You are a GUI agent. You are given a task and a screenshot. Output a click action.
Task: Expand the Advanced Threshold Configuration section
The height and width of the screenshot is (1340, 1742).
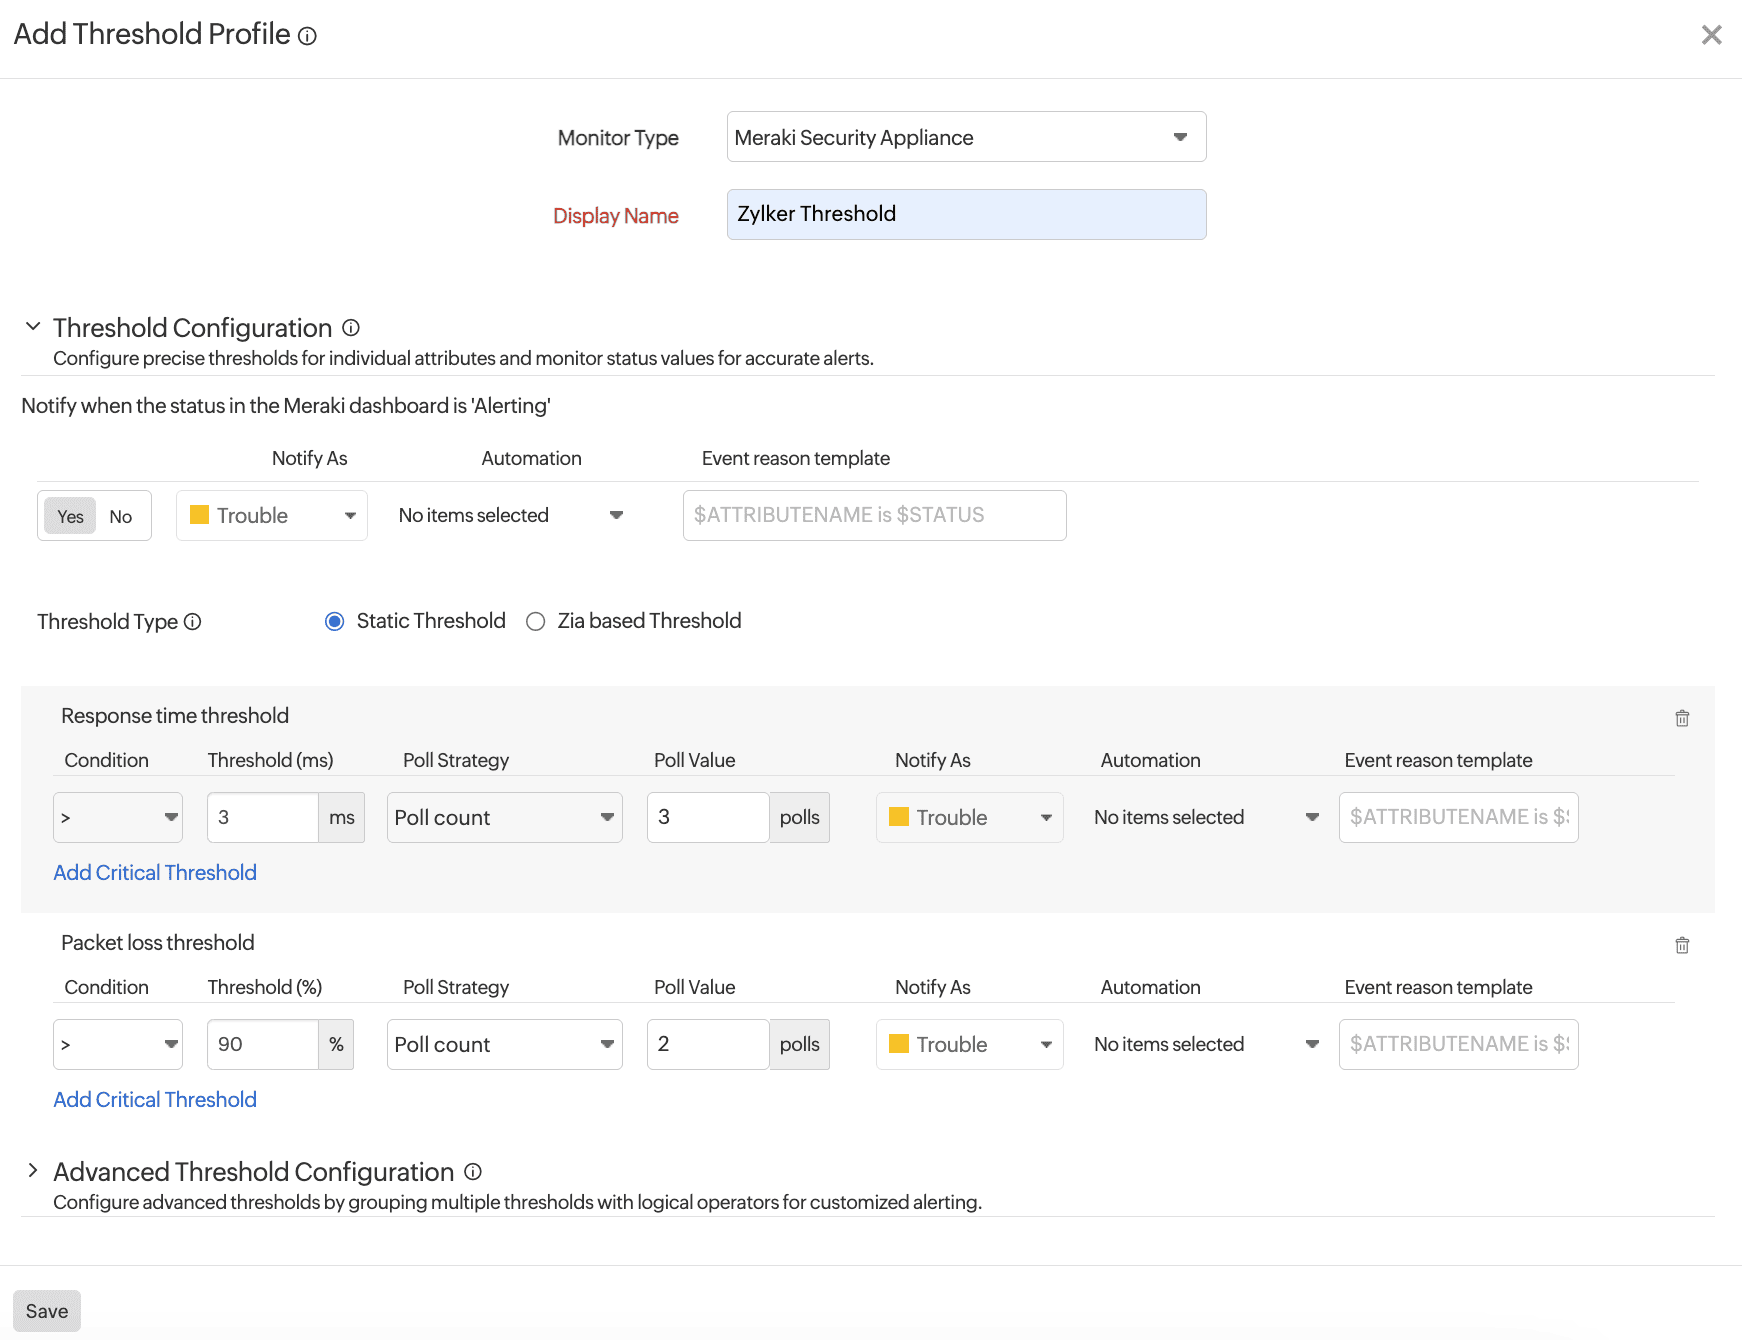pos(33,1171)
